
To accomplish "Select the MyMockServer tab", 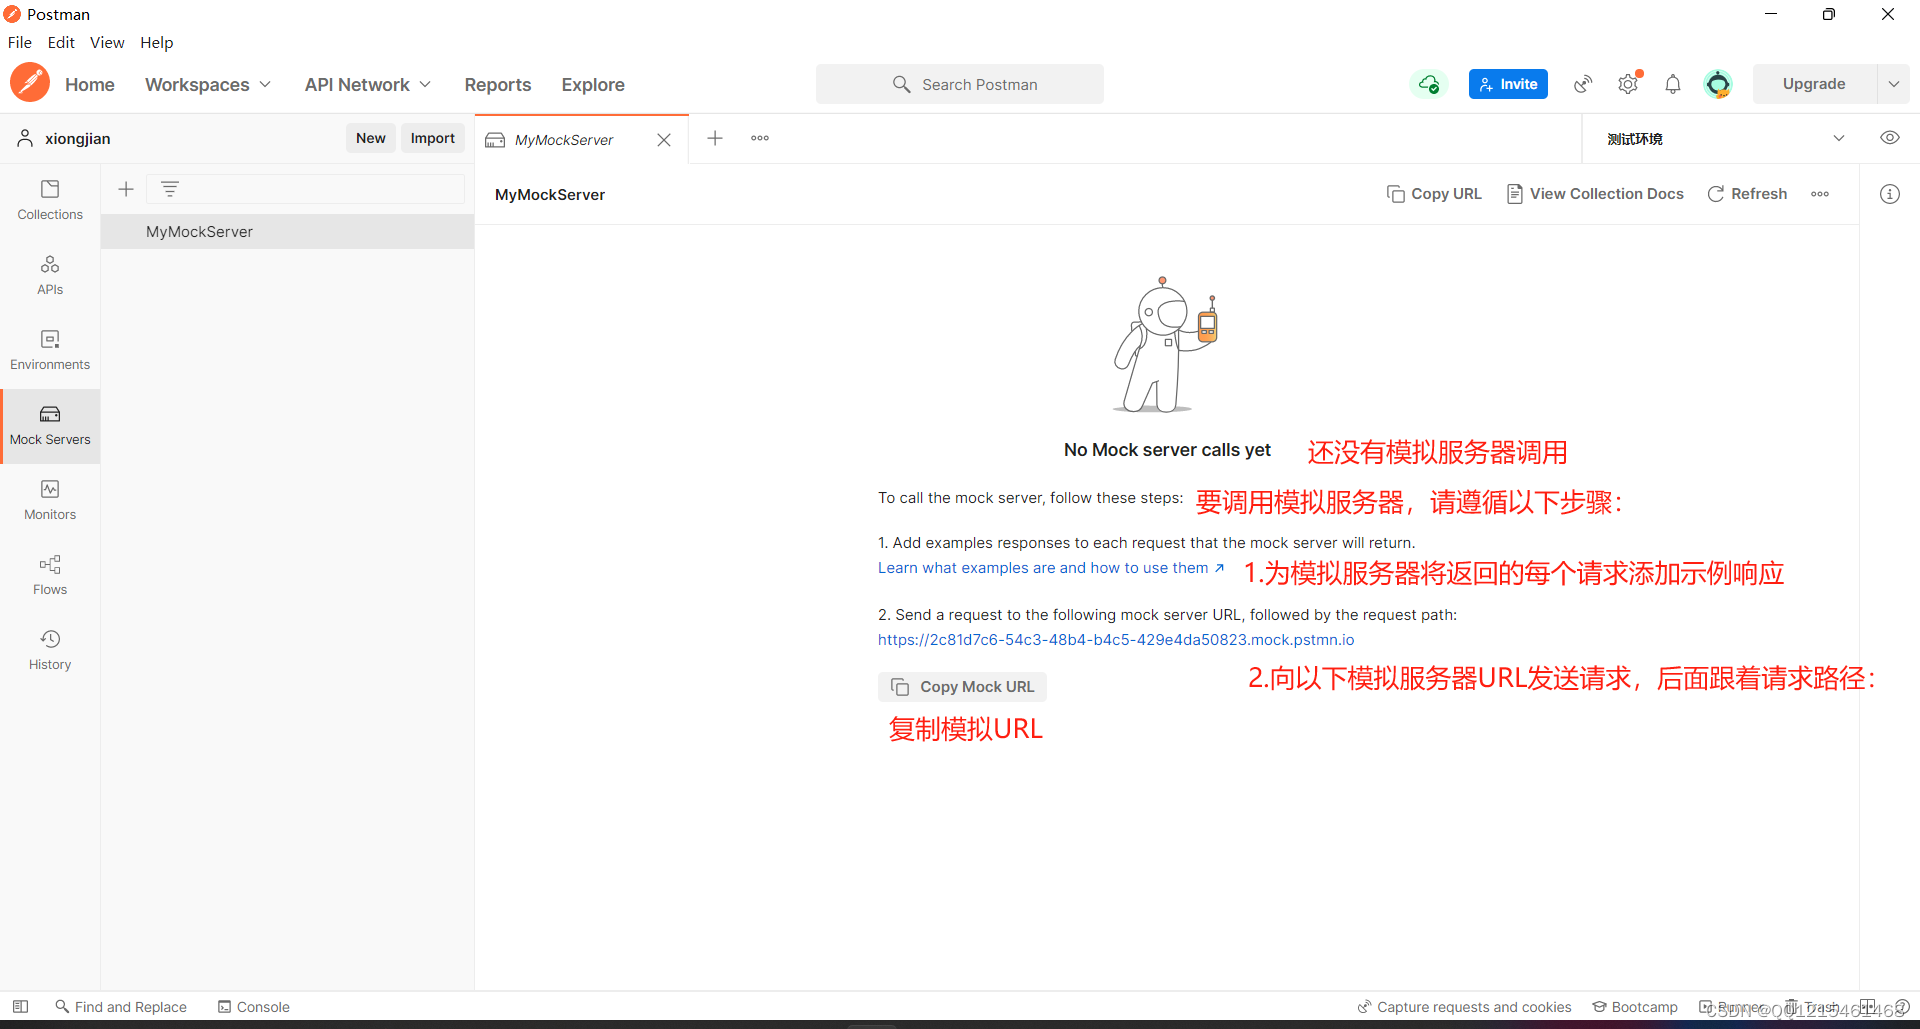I will [565, 140].
